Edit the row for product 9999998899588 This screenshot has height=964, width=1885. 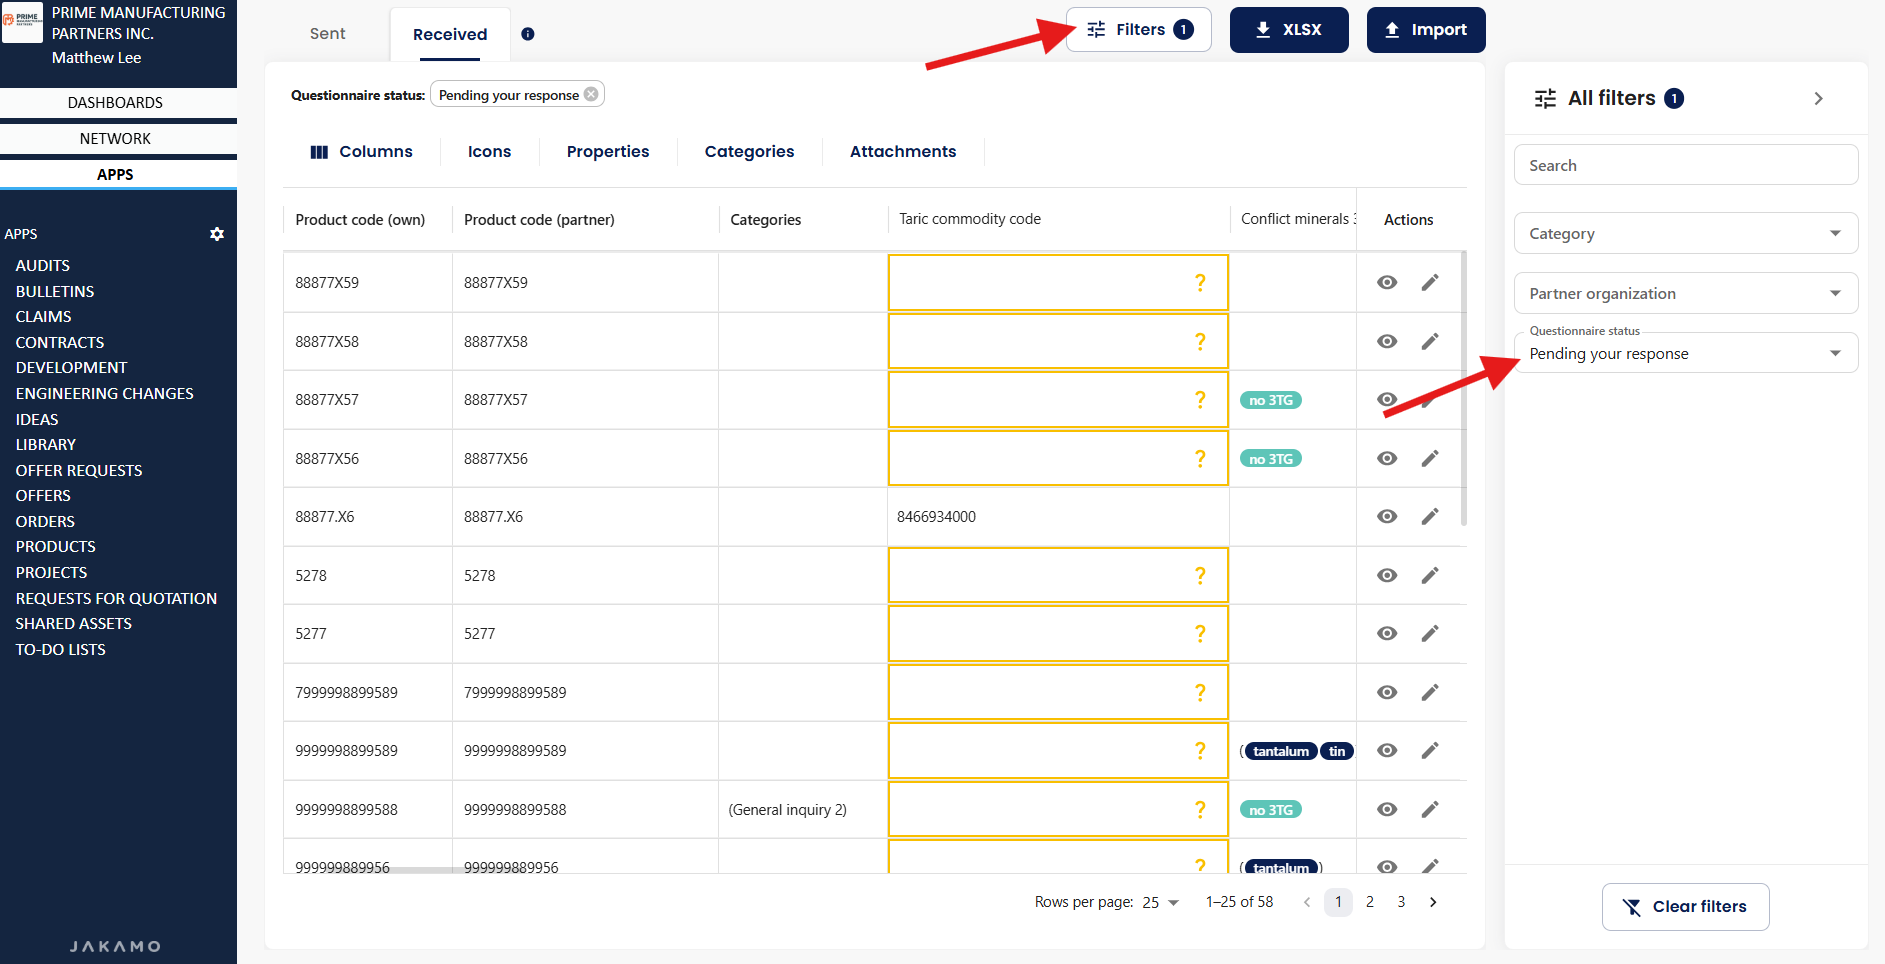1430,809
